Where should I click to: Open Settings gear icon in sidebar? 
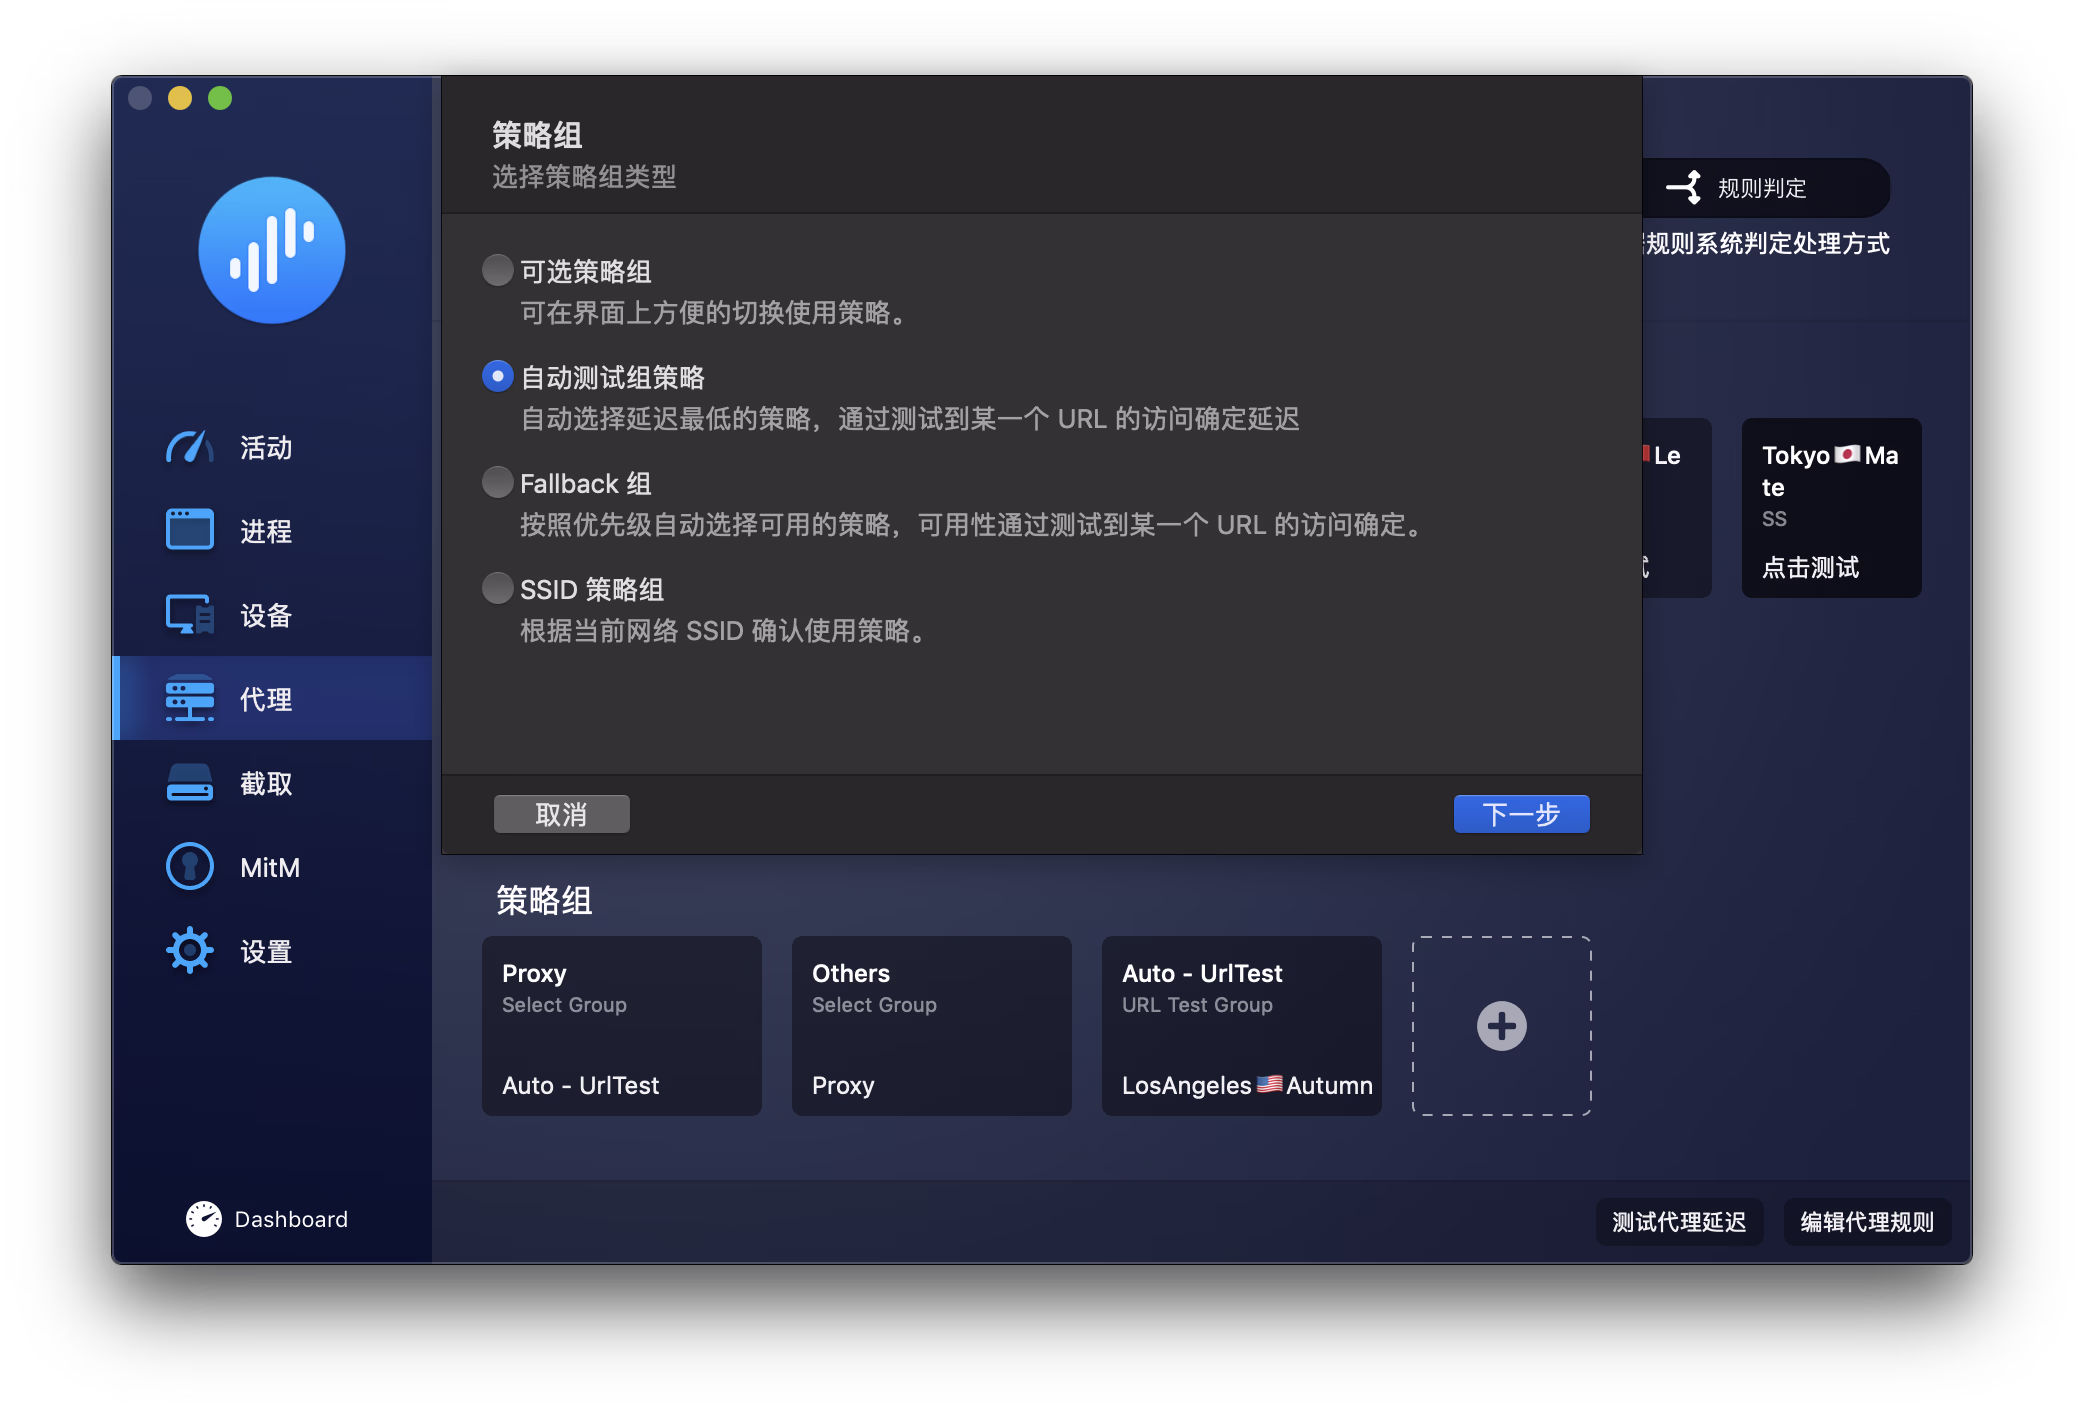pos(189,950)
